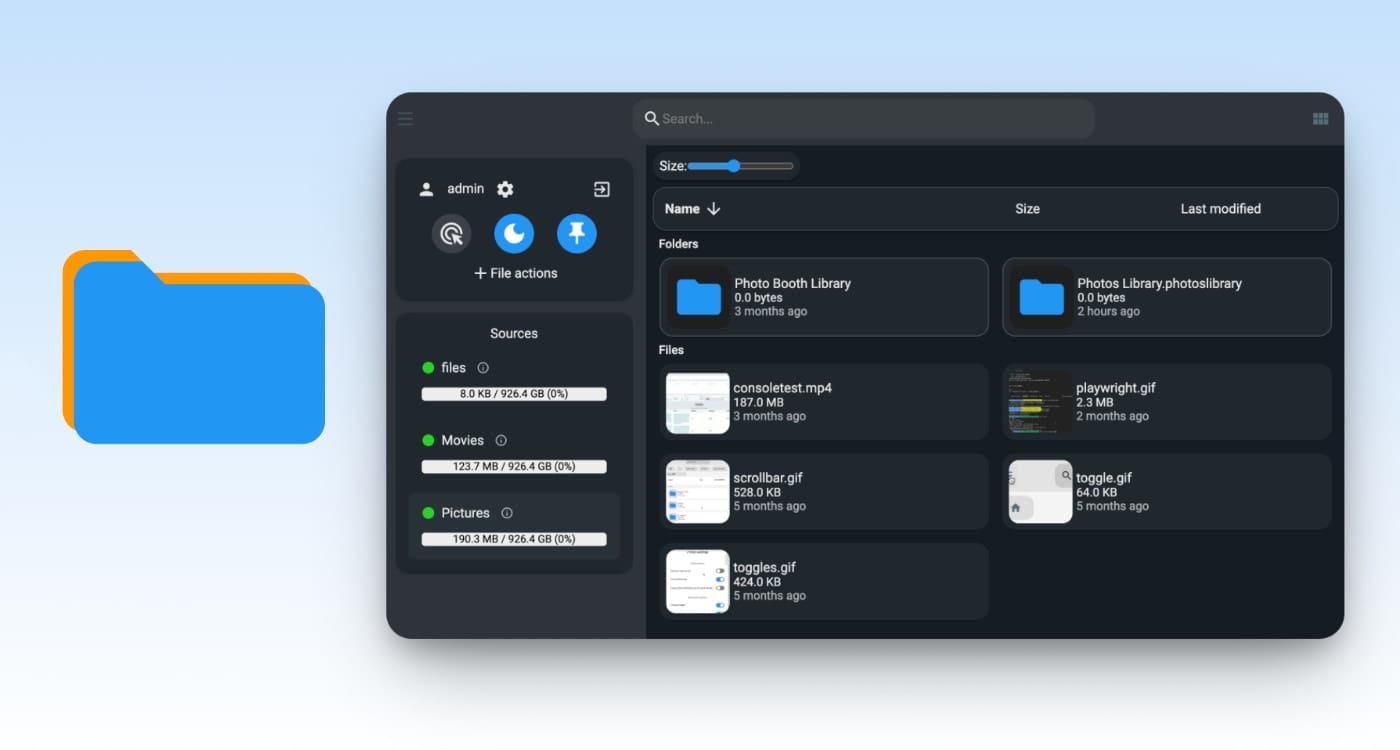Click the search magnifier icon
The height and width of the screenshot is (750, 1400).
pyautogui.click(x=652, y=118)
